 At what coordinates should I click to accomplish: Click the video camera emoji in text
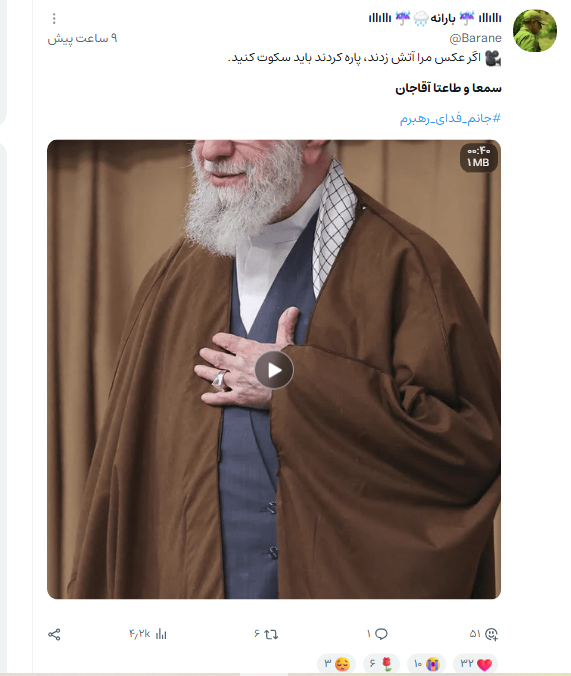(493, 57)
